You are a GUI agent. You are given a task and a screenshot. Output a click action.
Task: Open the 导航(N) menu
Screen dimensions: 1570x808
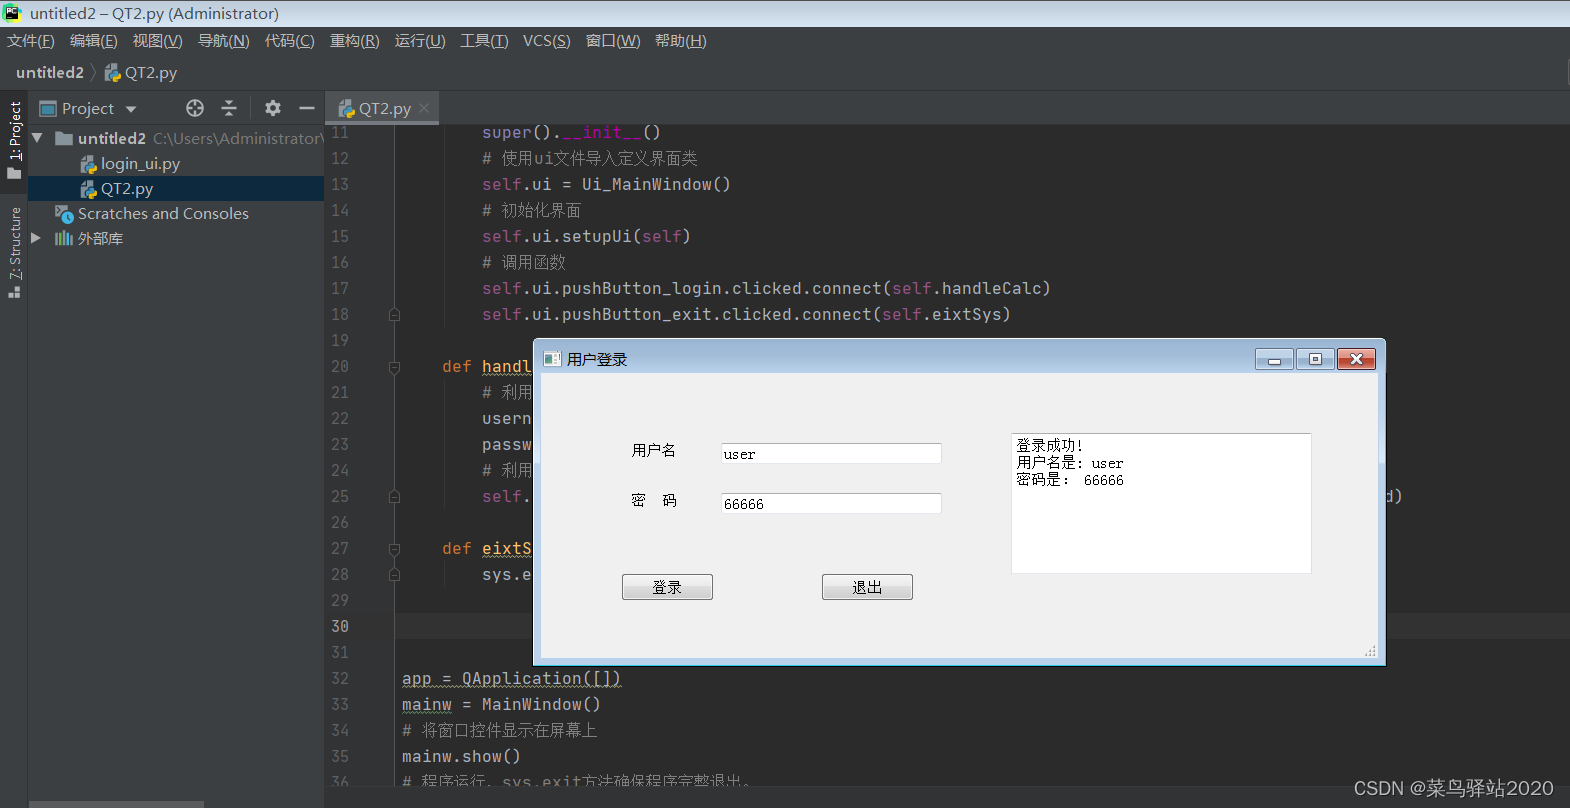pyautogui.click(x=224, y=41)
